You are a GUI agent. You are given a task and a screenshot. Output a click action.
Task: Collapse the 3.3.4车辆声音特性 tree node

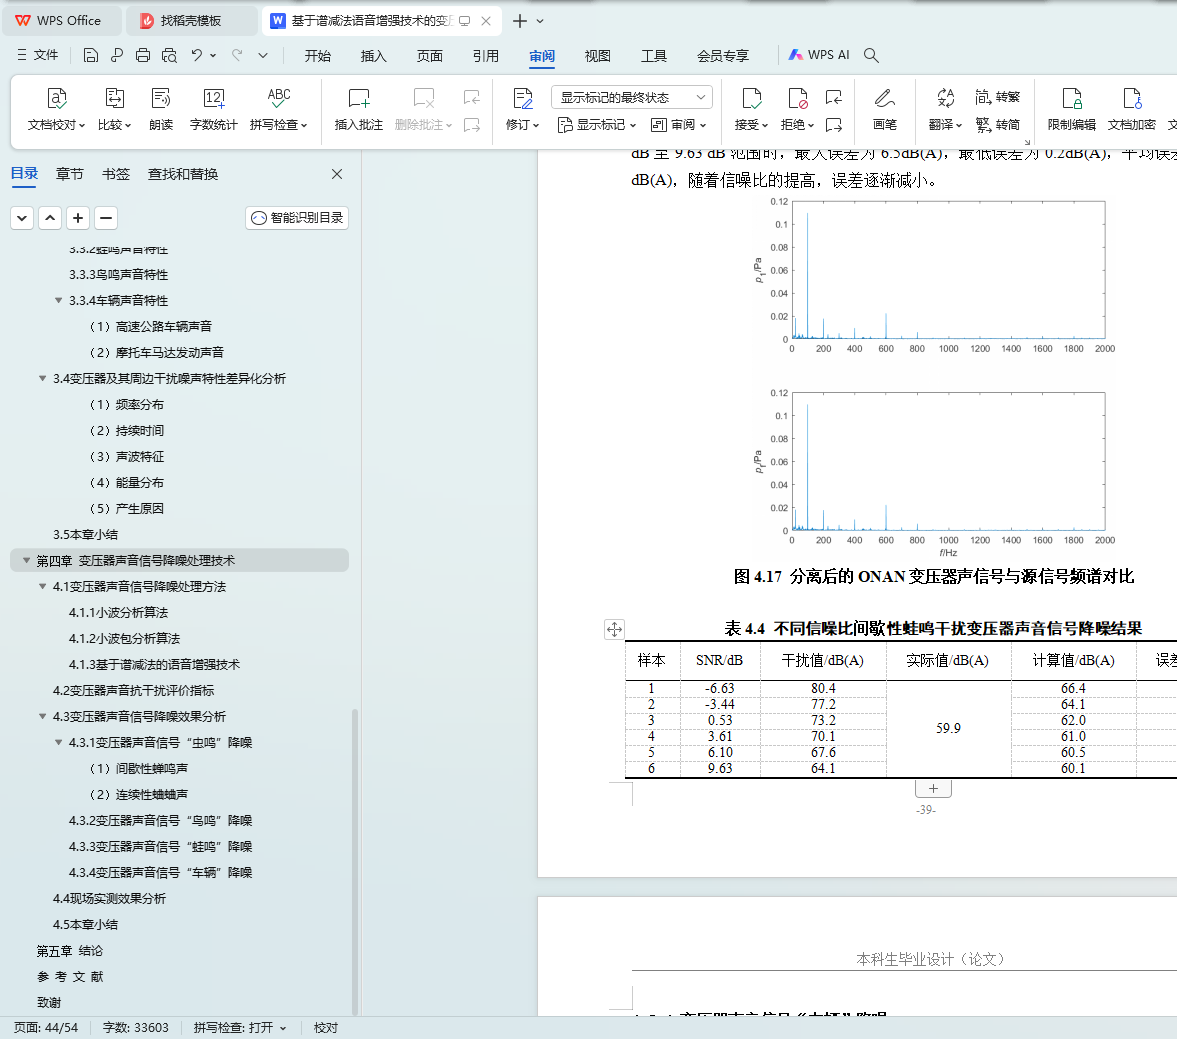59,300
